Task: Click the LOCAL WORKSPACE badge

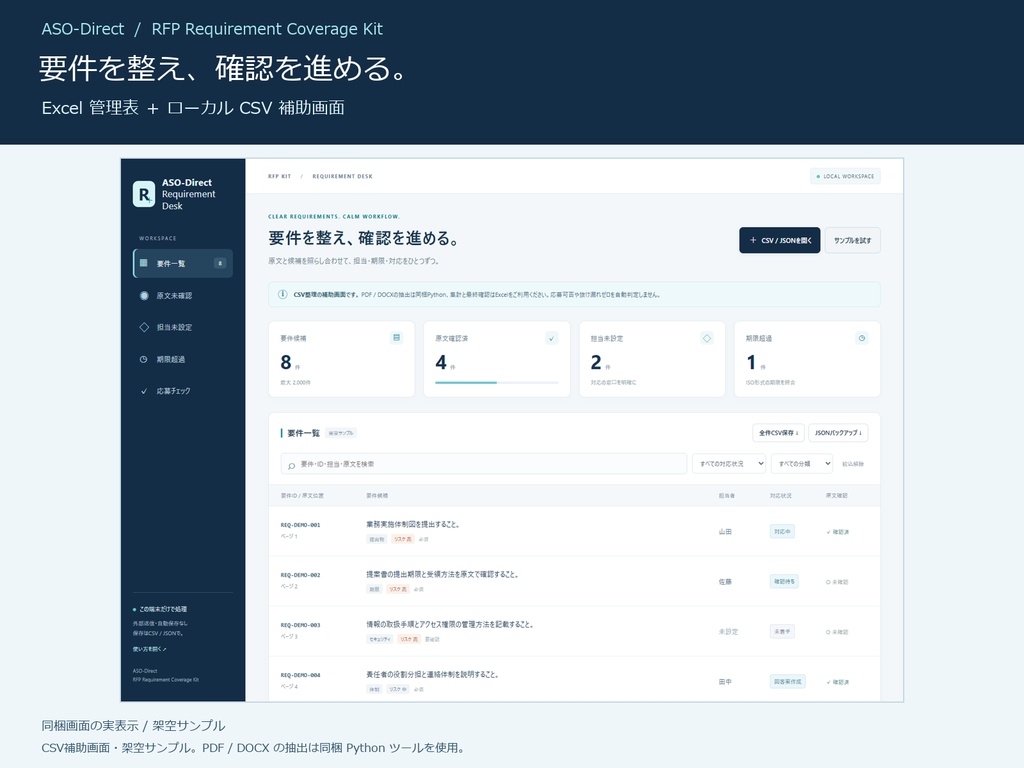Action: 845,176
